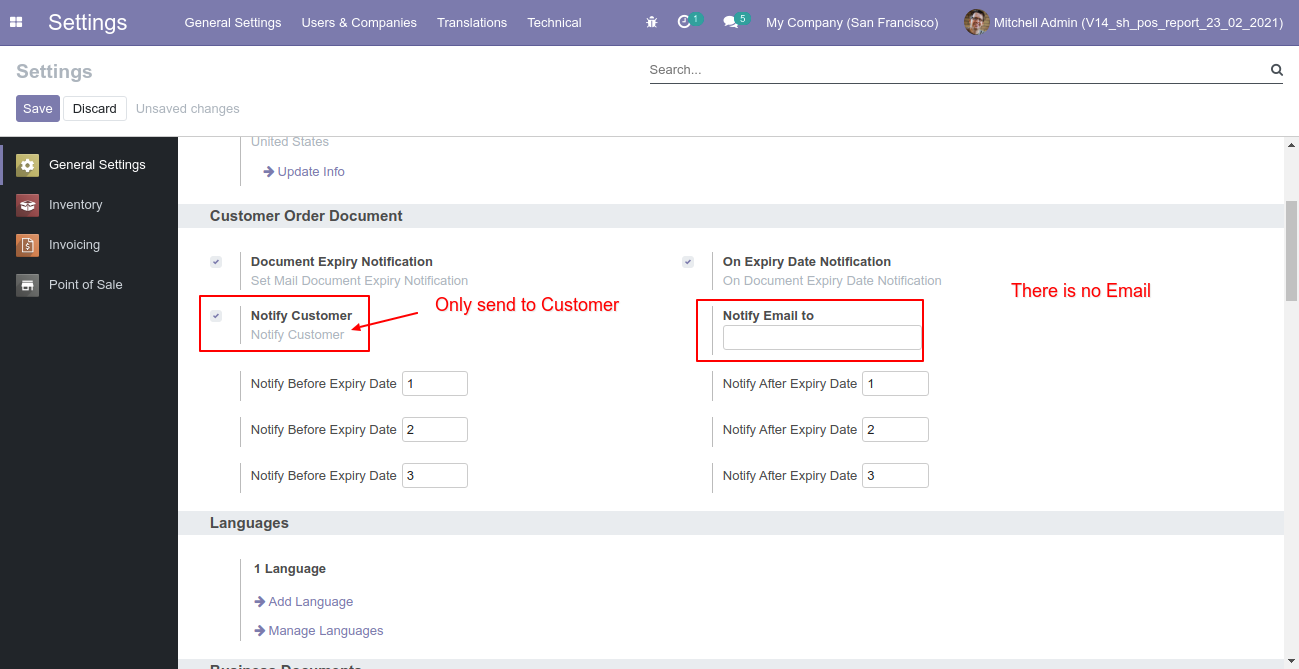
Task: Click Notify Before Expiry Date field valued 3
Action: tap(435, 476)
